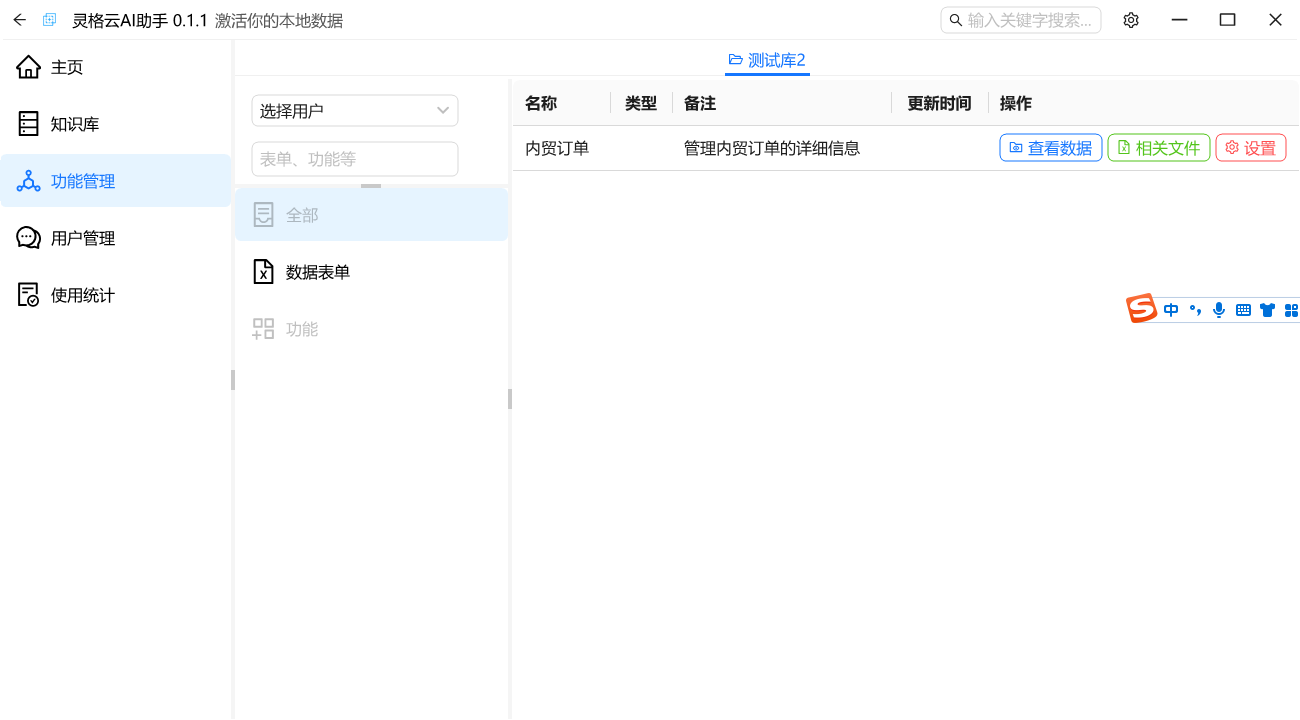Expand the 选择用户 dropdown

pyautogui.click(x=354, y=111)
